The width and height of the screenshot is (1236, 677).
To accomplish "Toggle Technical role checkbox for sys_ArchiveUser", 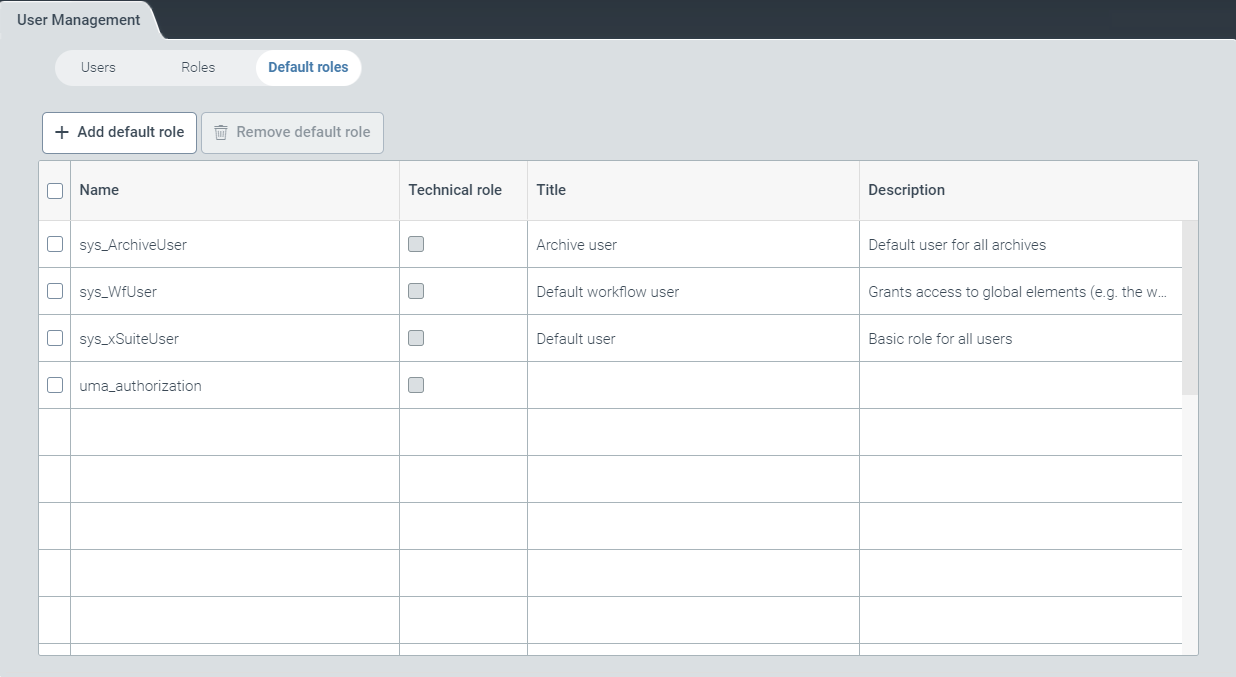I will point(416,244).
